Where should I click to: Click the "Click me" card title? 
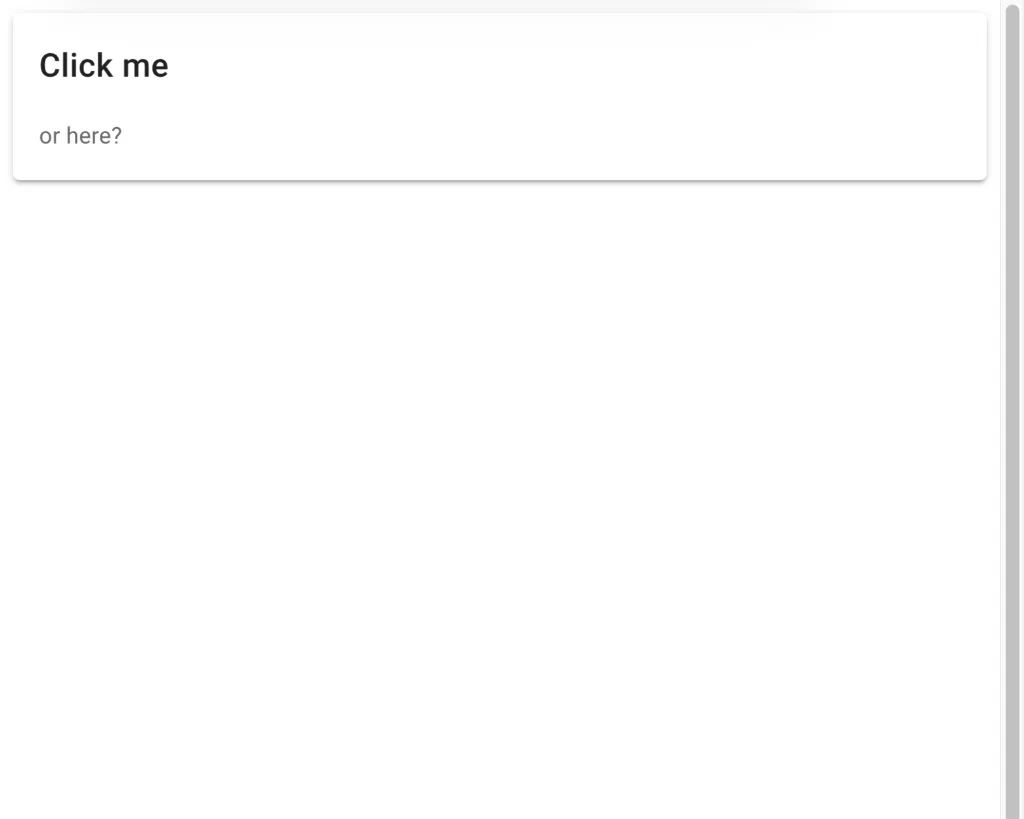(x=104, y=66)
